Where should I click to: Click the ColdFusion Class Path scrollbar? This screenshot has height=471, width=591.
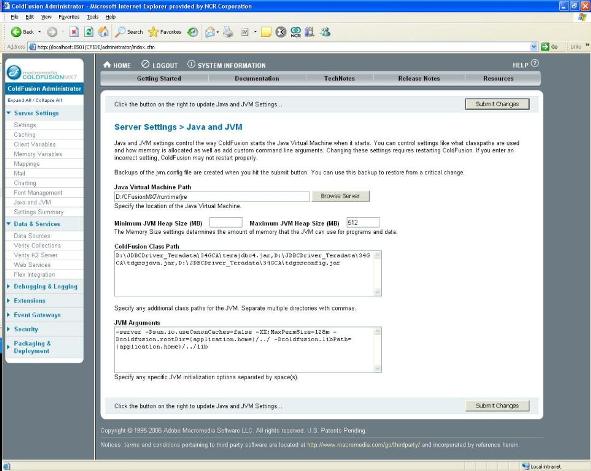(x=377, y=274)
